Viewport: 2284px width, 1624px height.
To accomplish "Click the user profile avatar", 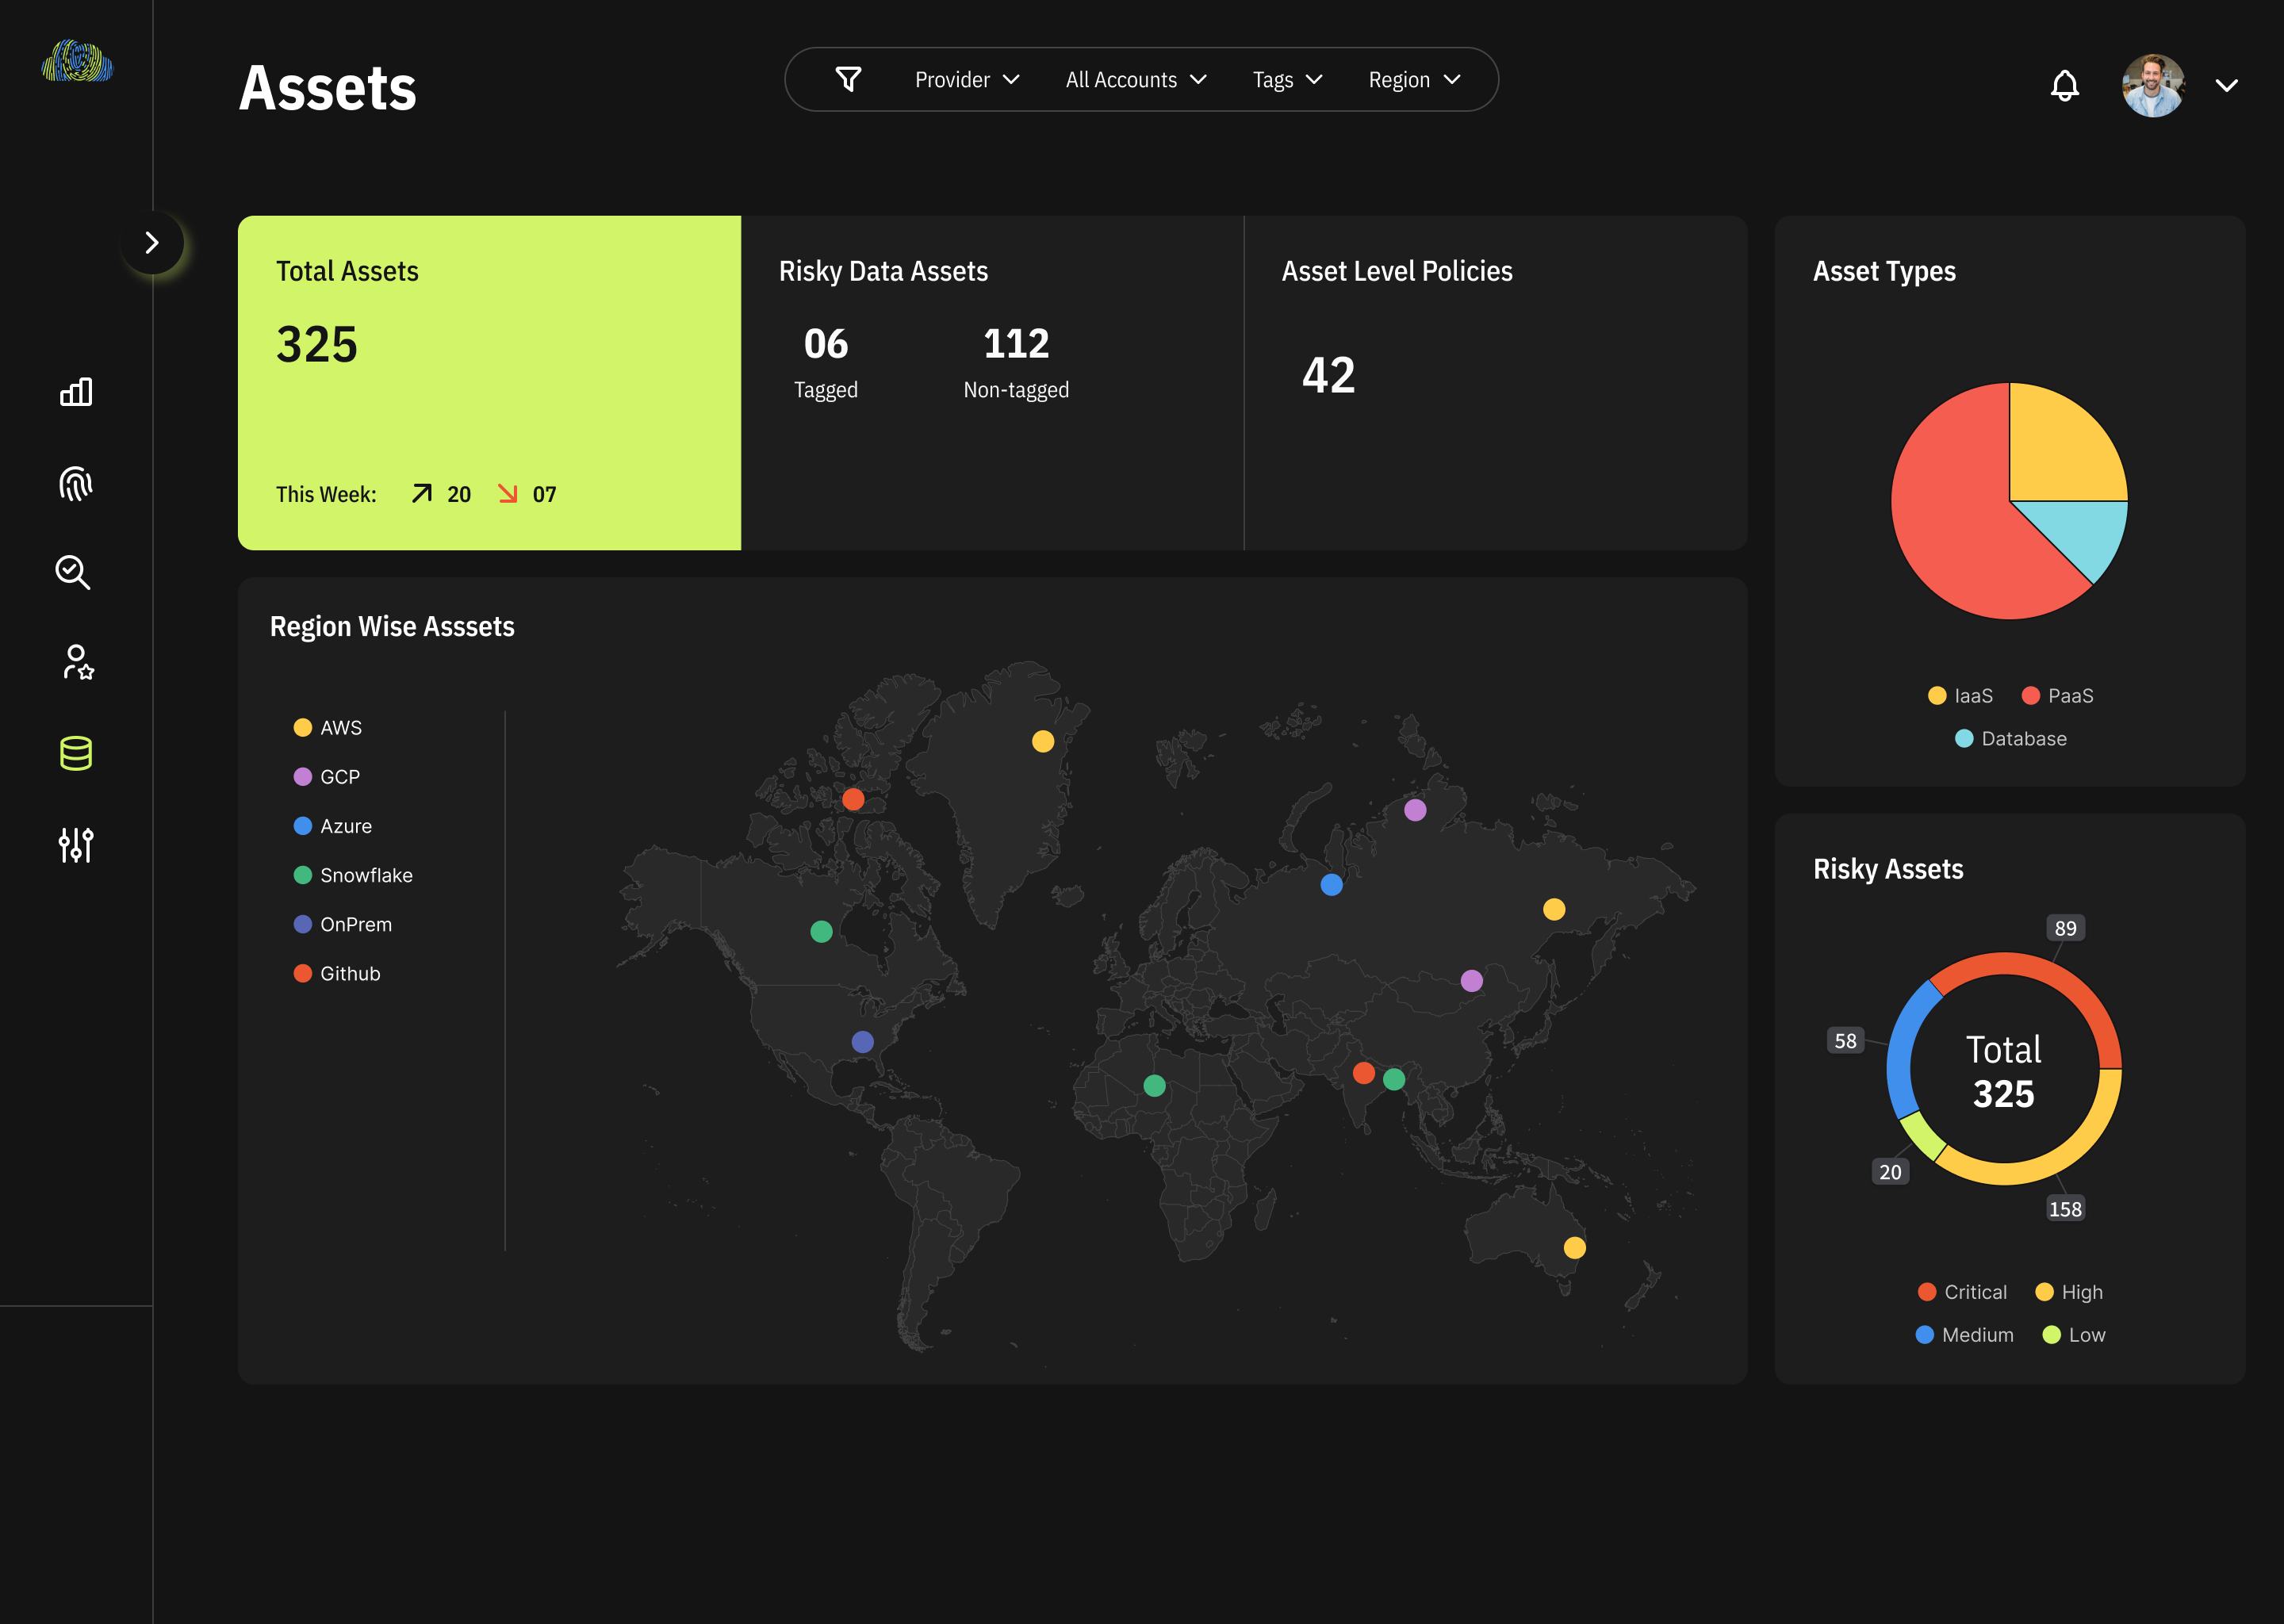I will pyautogui.click(x=2153, y=85).
